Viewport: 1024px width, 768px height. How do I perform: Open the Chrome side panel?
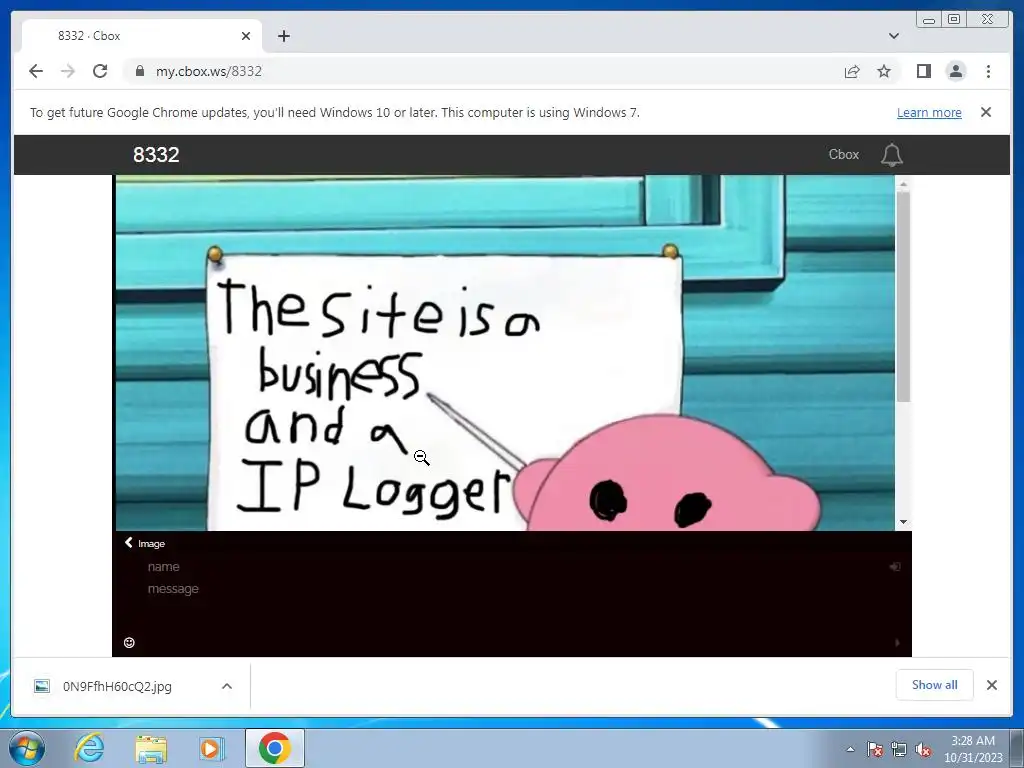tap(923, 71)
